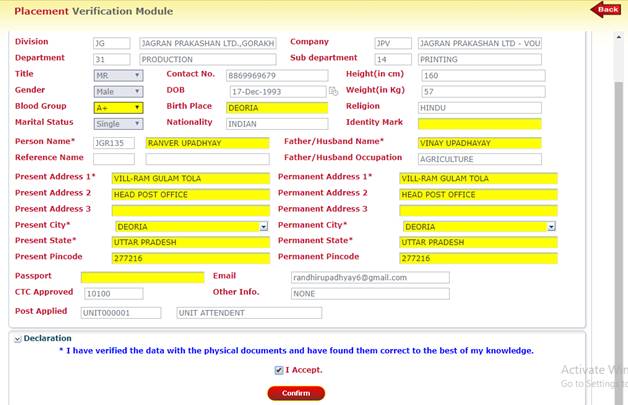Click the DOB date field
This screenshot has width=628, height=405.
(278, 92)
